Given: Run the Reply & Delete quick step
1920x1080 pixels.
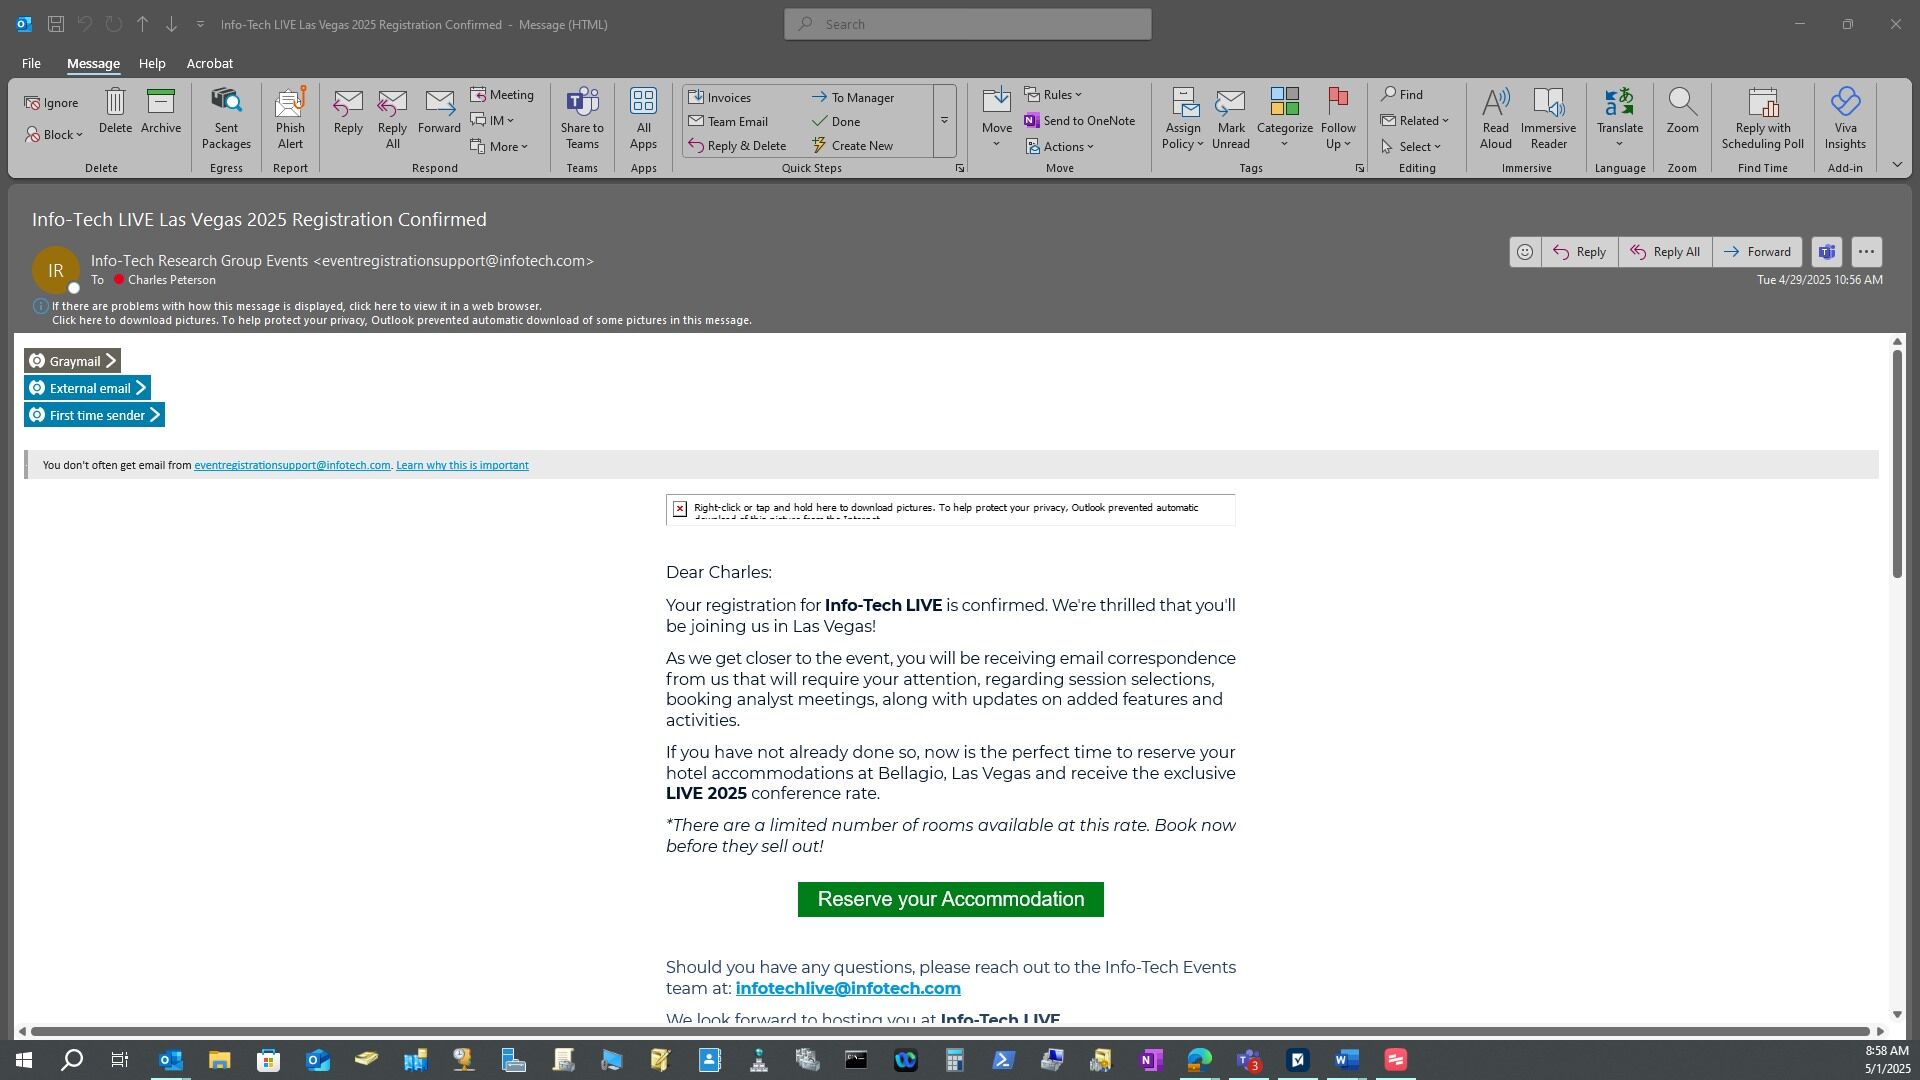Looking at the screenshot, I should (738, 145).
